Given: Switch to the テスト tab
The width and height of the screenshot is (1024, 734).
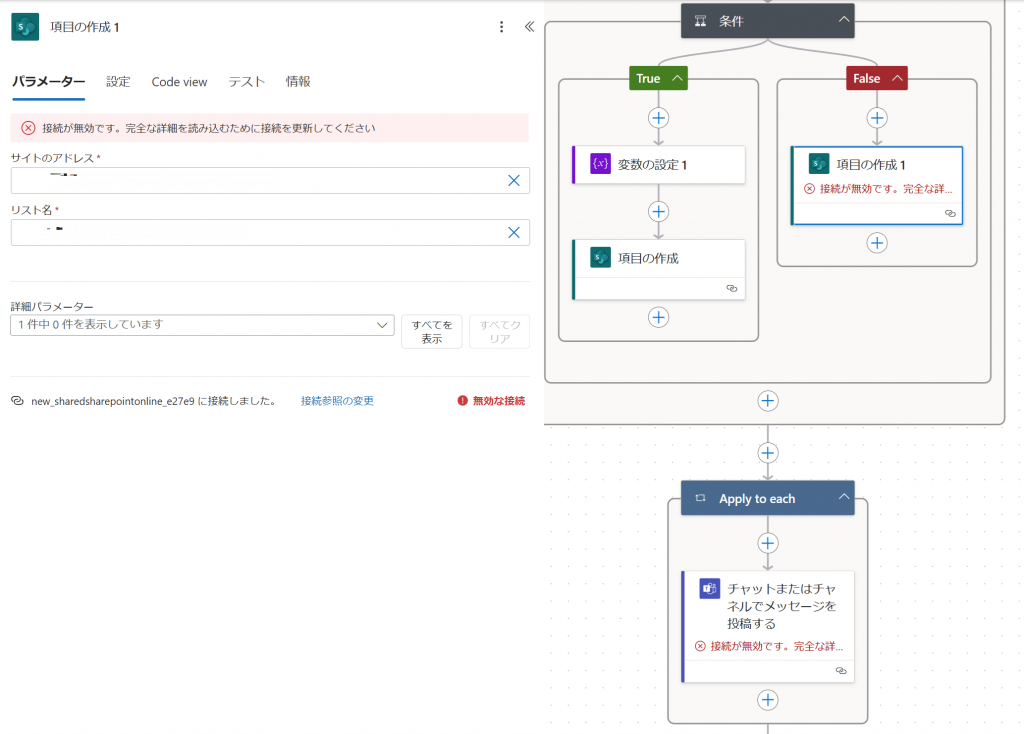Looking at the screenshot, I should tap(246, 82).
